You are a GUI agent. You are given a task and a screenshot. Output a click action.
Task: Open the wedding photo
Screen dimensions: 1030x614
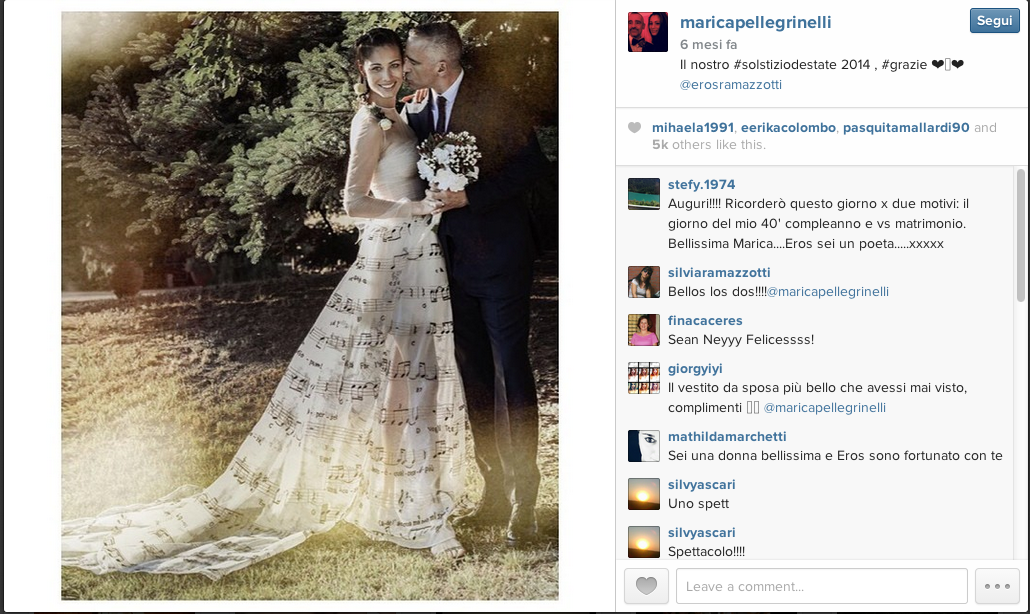coord(310,305)
